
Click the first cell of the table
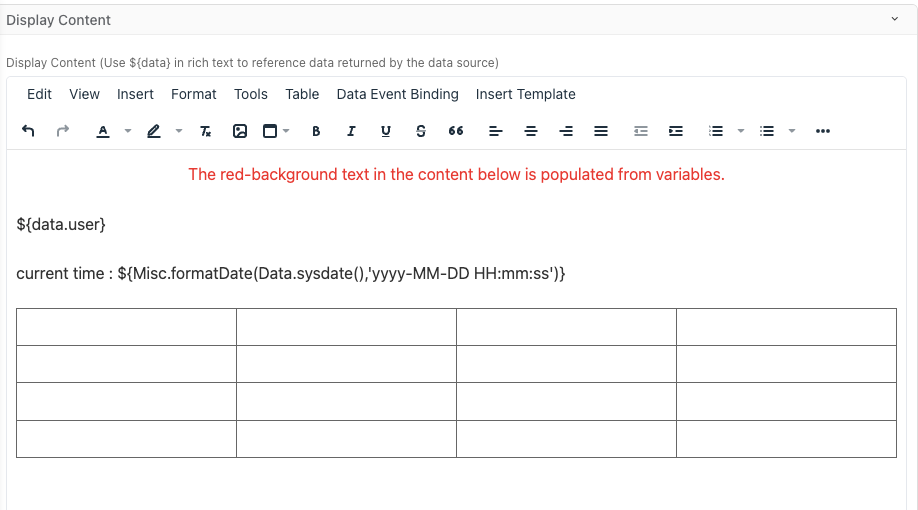coord(126,327)
